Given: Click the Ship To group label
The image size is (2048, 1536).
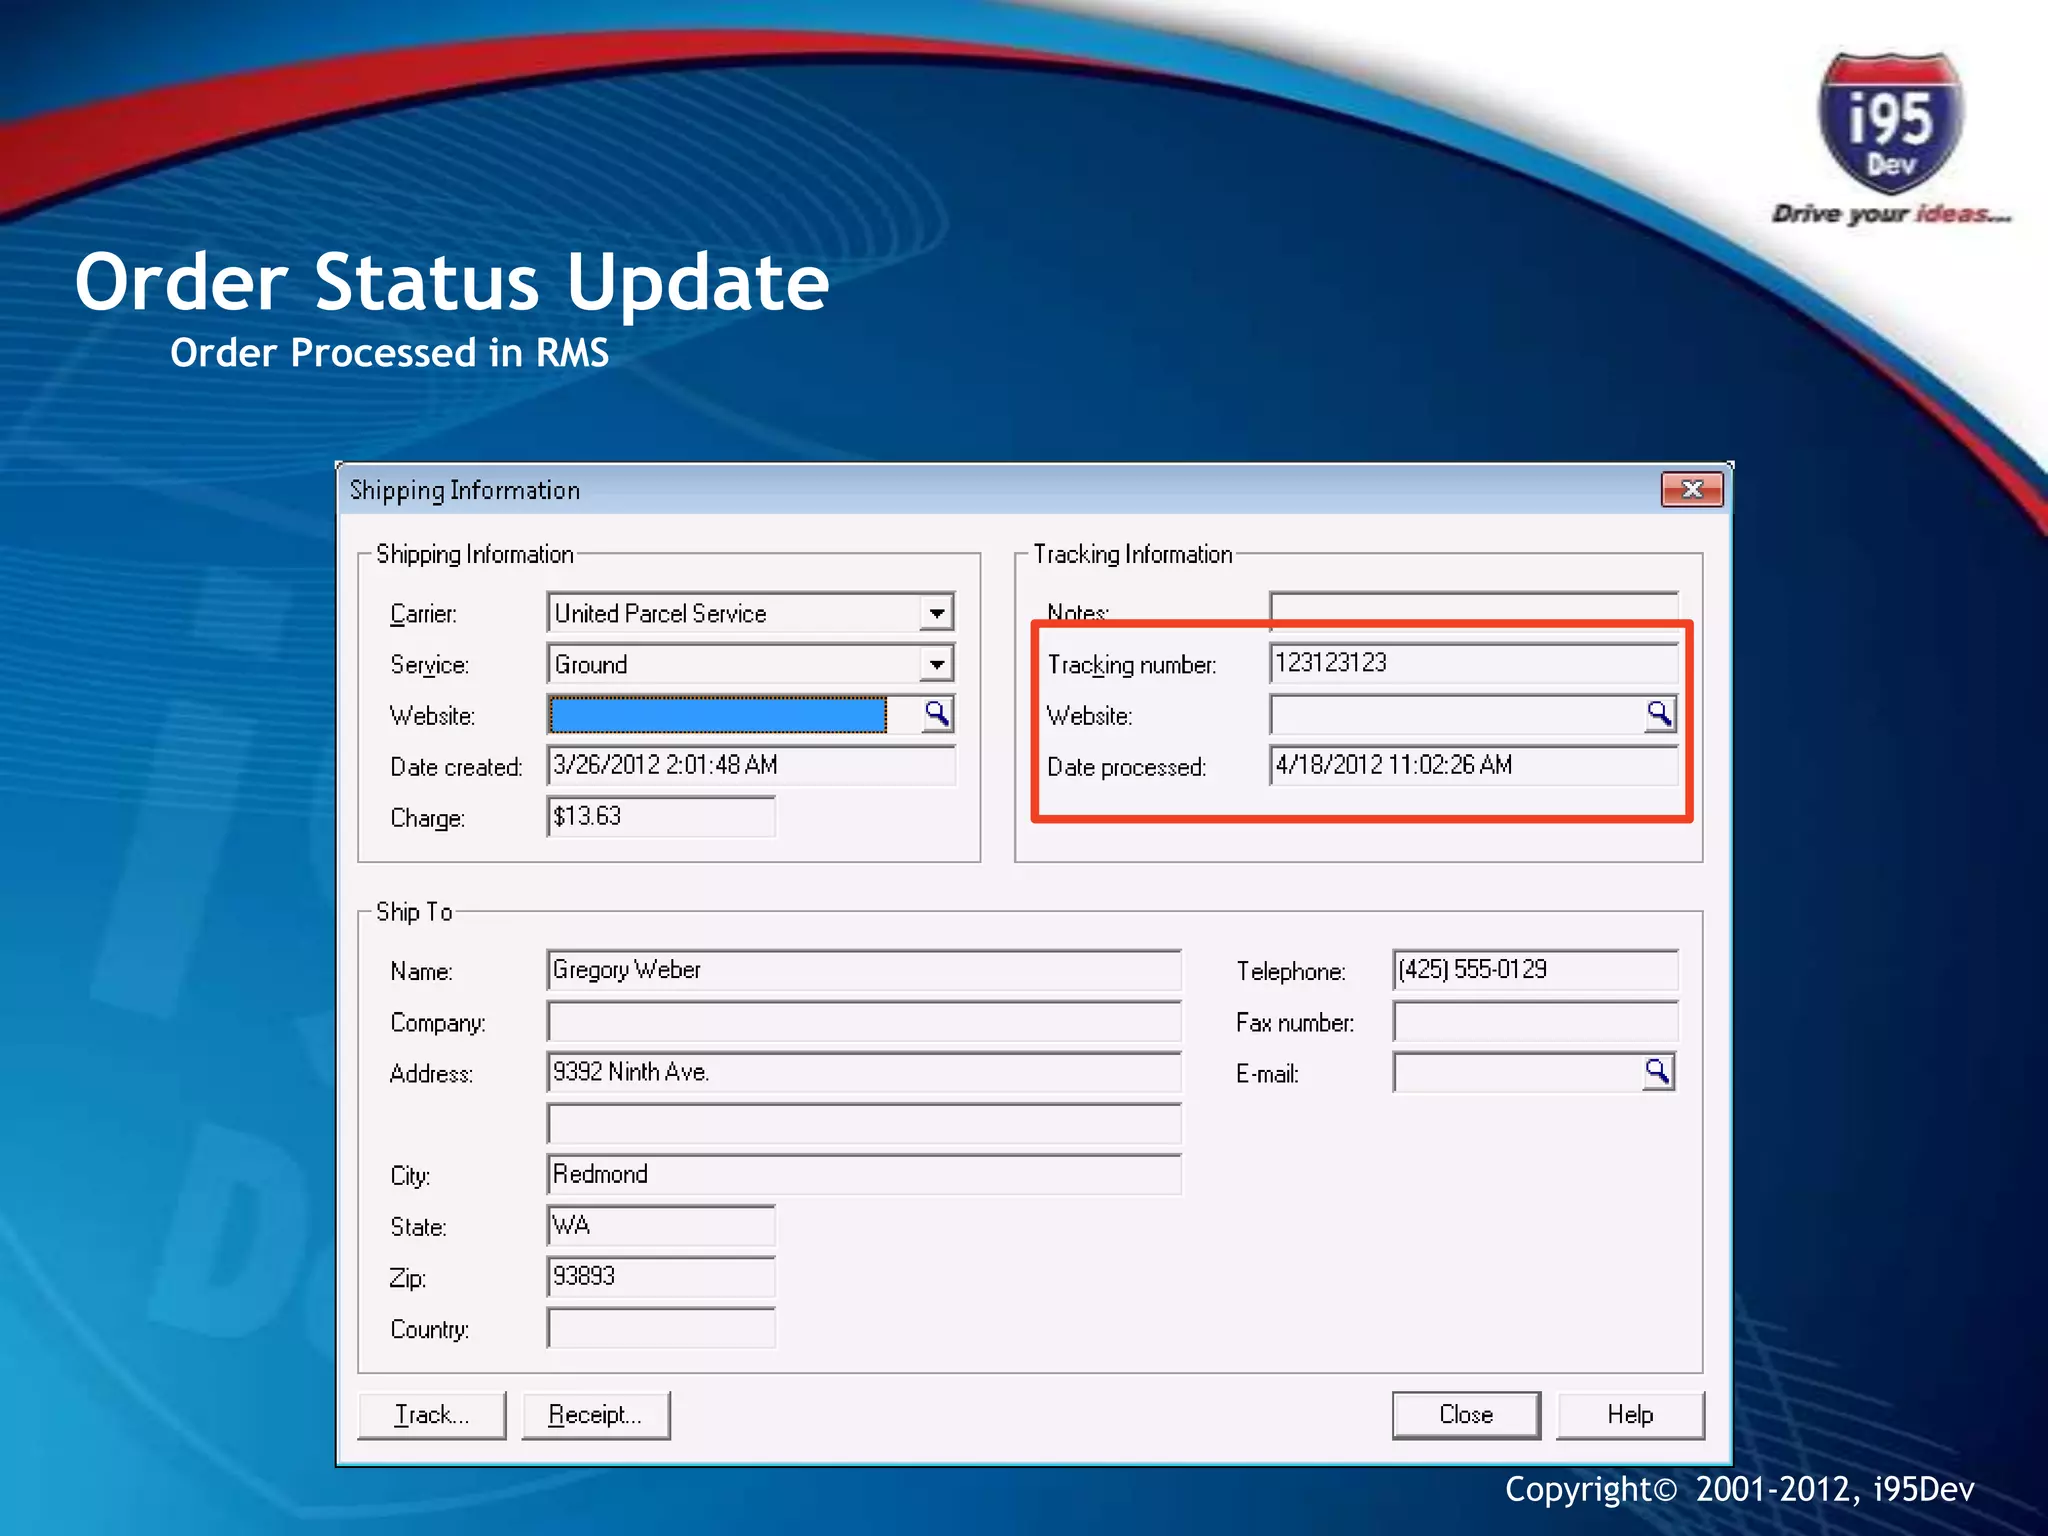Looking at the screenshot, I should [x=414, y=912].
